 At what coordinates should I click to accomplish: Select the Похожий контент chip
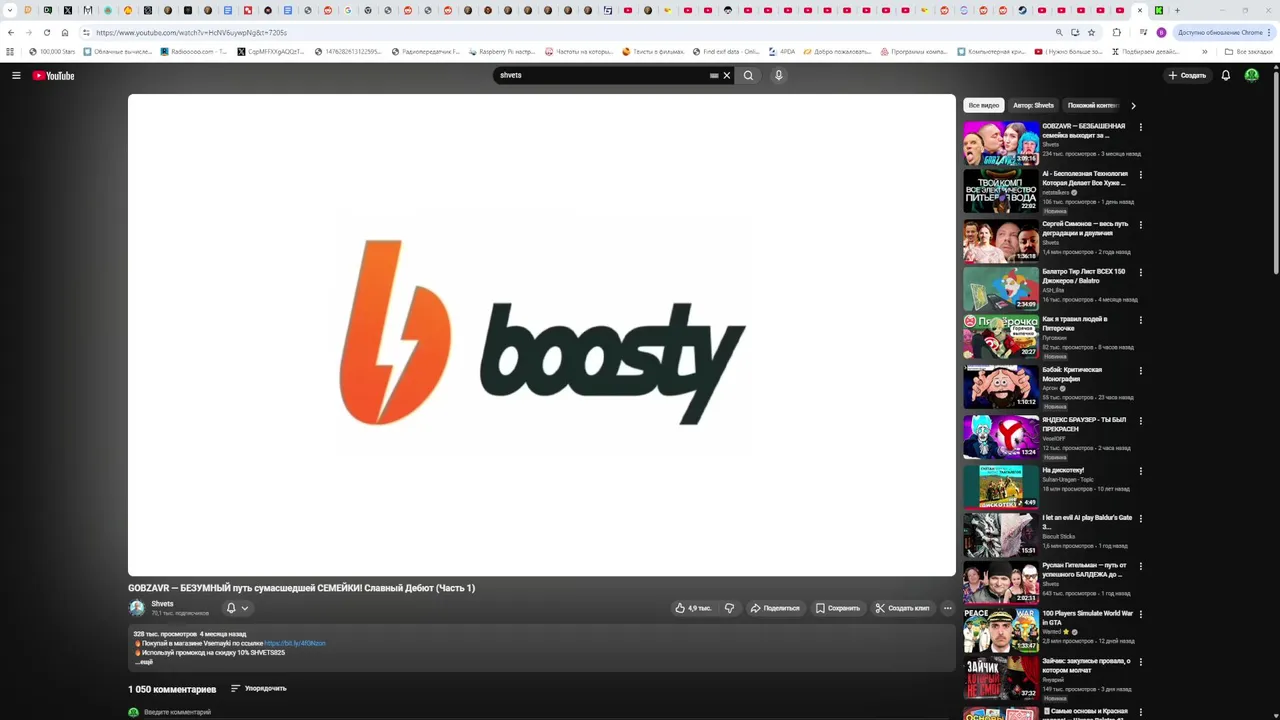point(1092,105)
